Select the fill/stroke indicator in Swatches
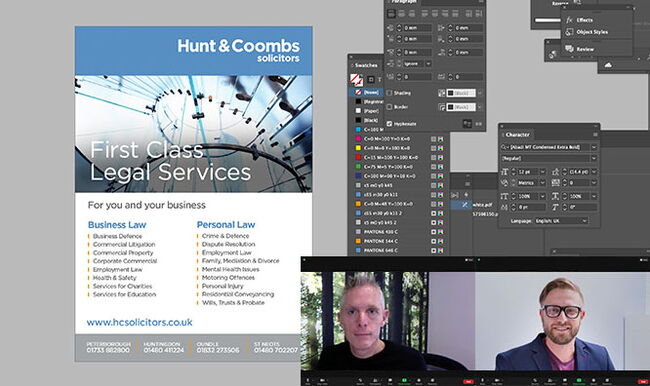This screenshot has height=386, width=650. click(356, 79)
